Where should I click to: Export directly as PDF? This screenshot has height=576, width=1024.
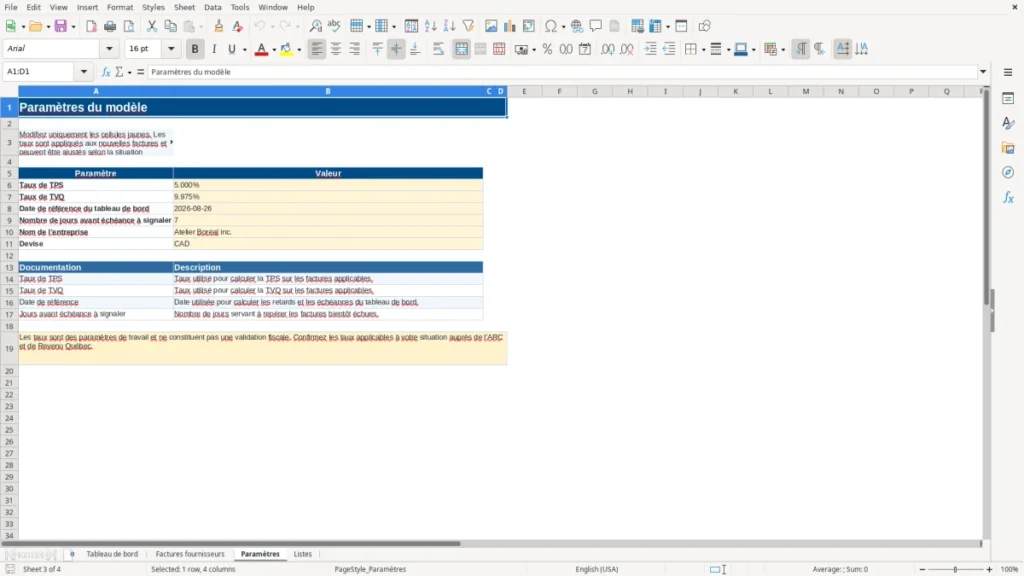point(91,26)
